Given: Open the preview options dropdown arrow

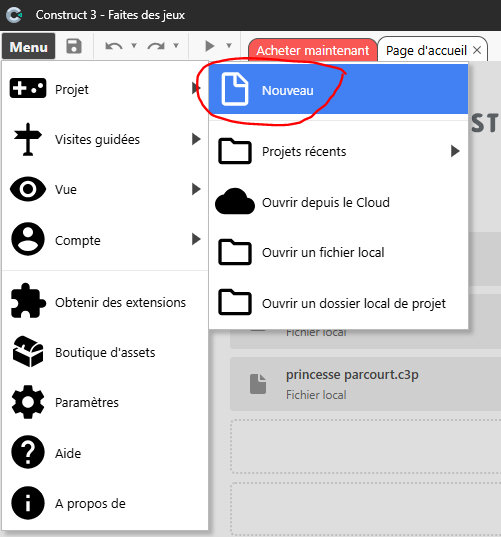Looking at the screenshot, I should (x=229, y=46).
